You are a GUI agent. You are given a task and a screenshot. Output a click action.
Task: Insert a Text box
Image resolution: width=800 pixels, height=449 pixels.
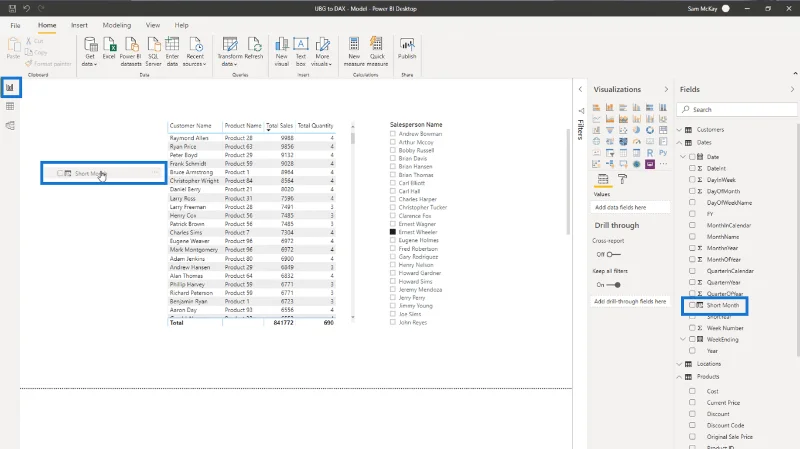[301, 52]
